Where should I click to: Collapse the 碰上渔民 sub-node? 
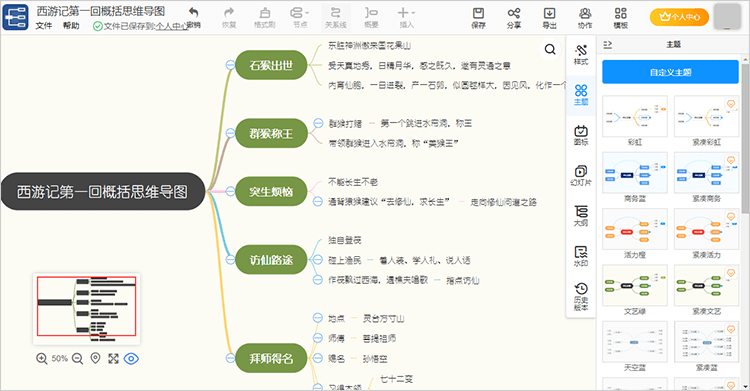[318, 260]
